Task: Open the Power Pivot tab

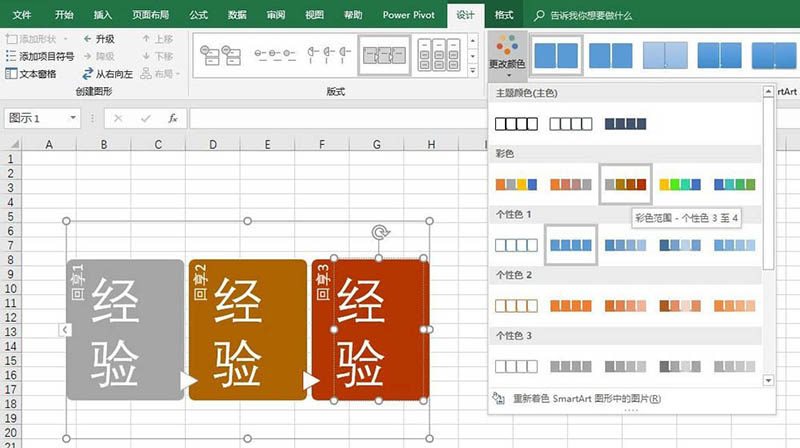Action: click(409, 15)
